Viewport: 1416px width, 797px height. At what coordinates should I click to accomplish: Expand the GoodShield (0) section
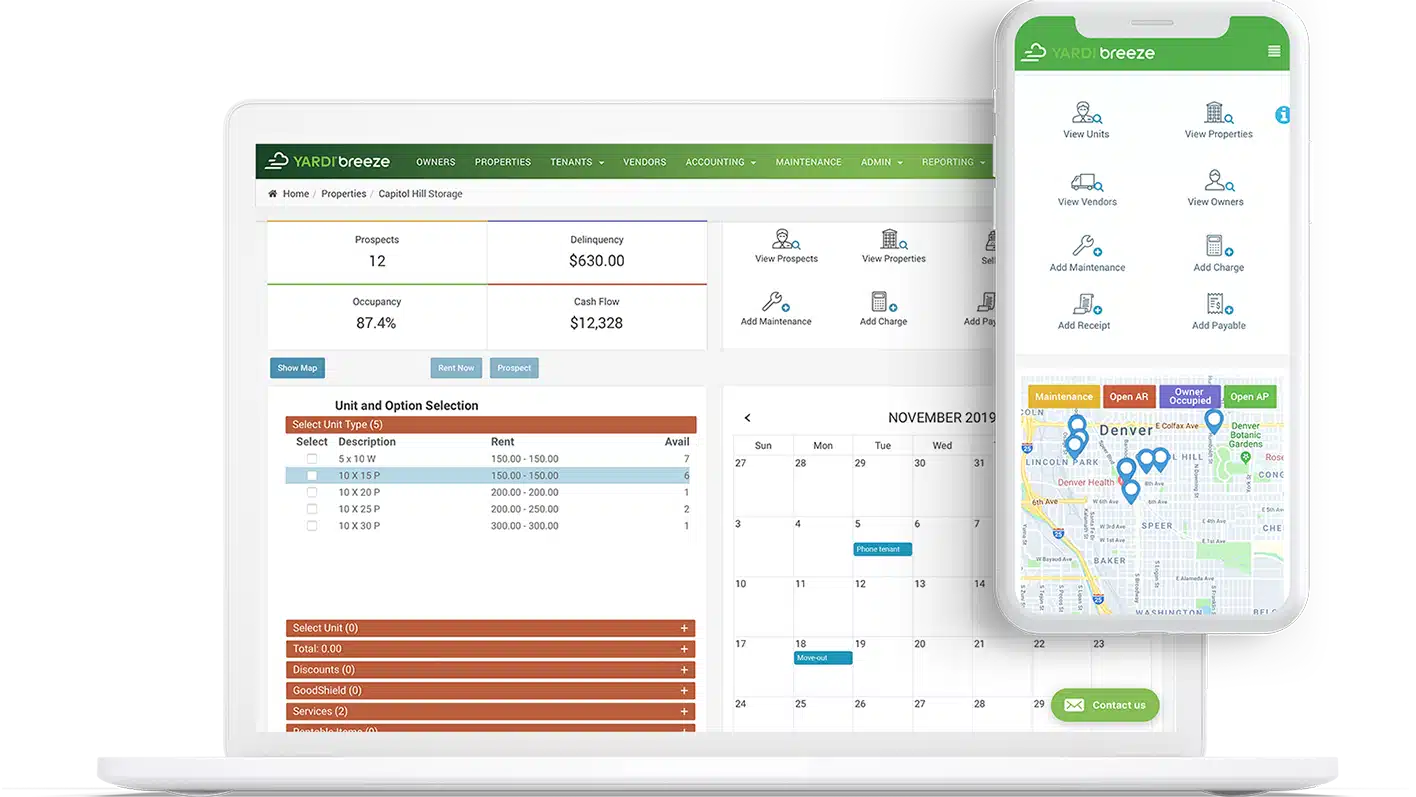click(x=490, y=691)
